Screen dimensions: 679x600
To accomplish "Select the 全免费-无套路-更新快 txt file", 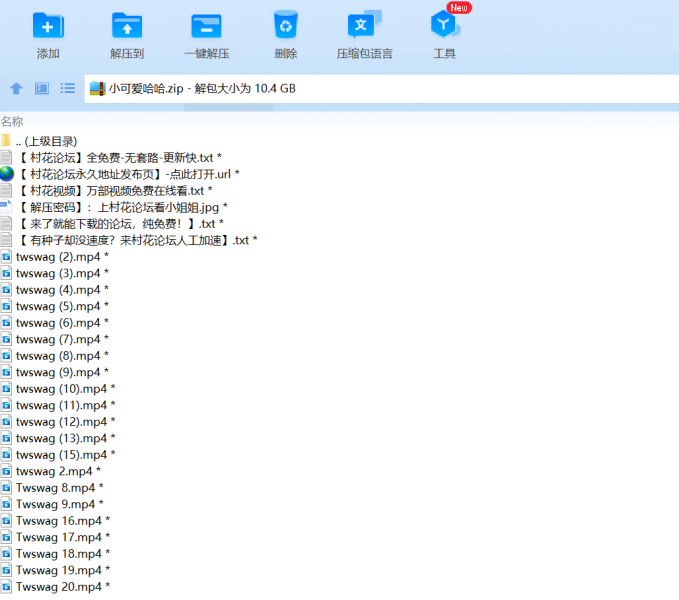I will pos(118,158).
